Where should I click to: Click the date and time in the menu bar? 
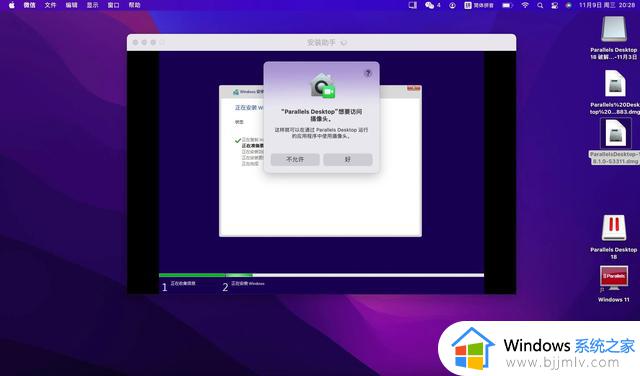pos(607,5)
